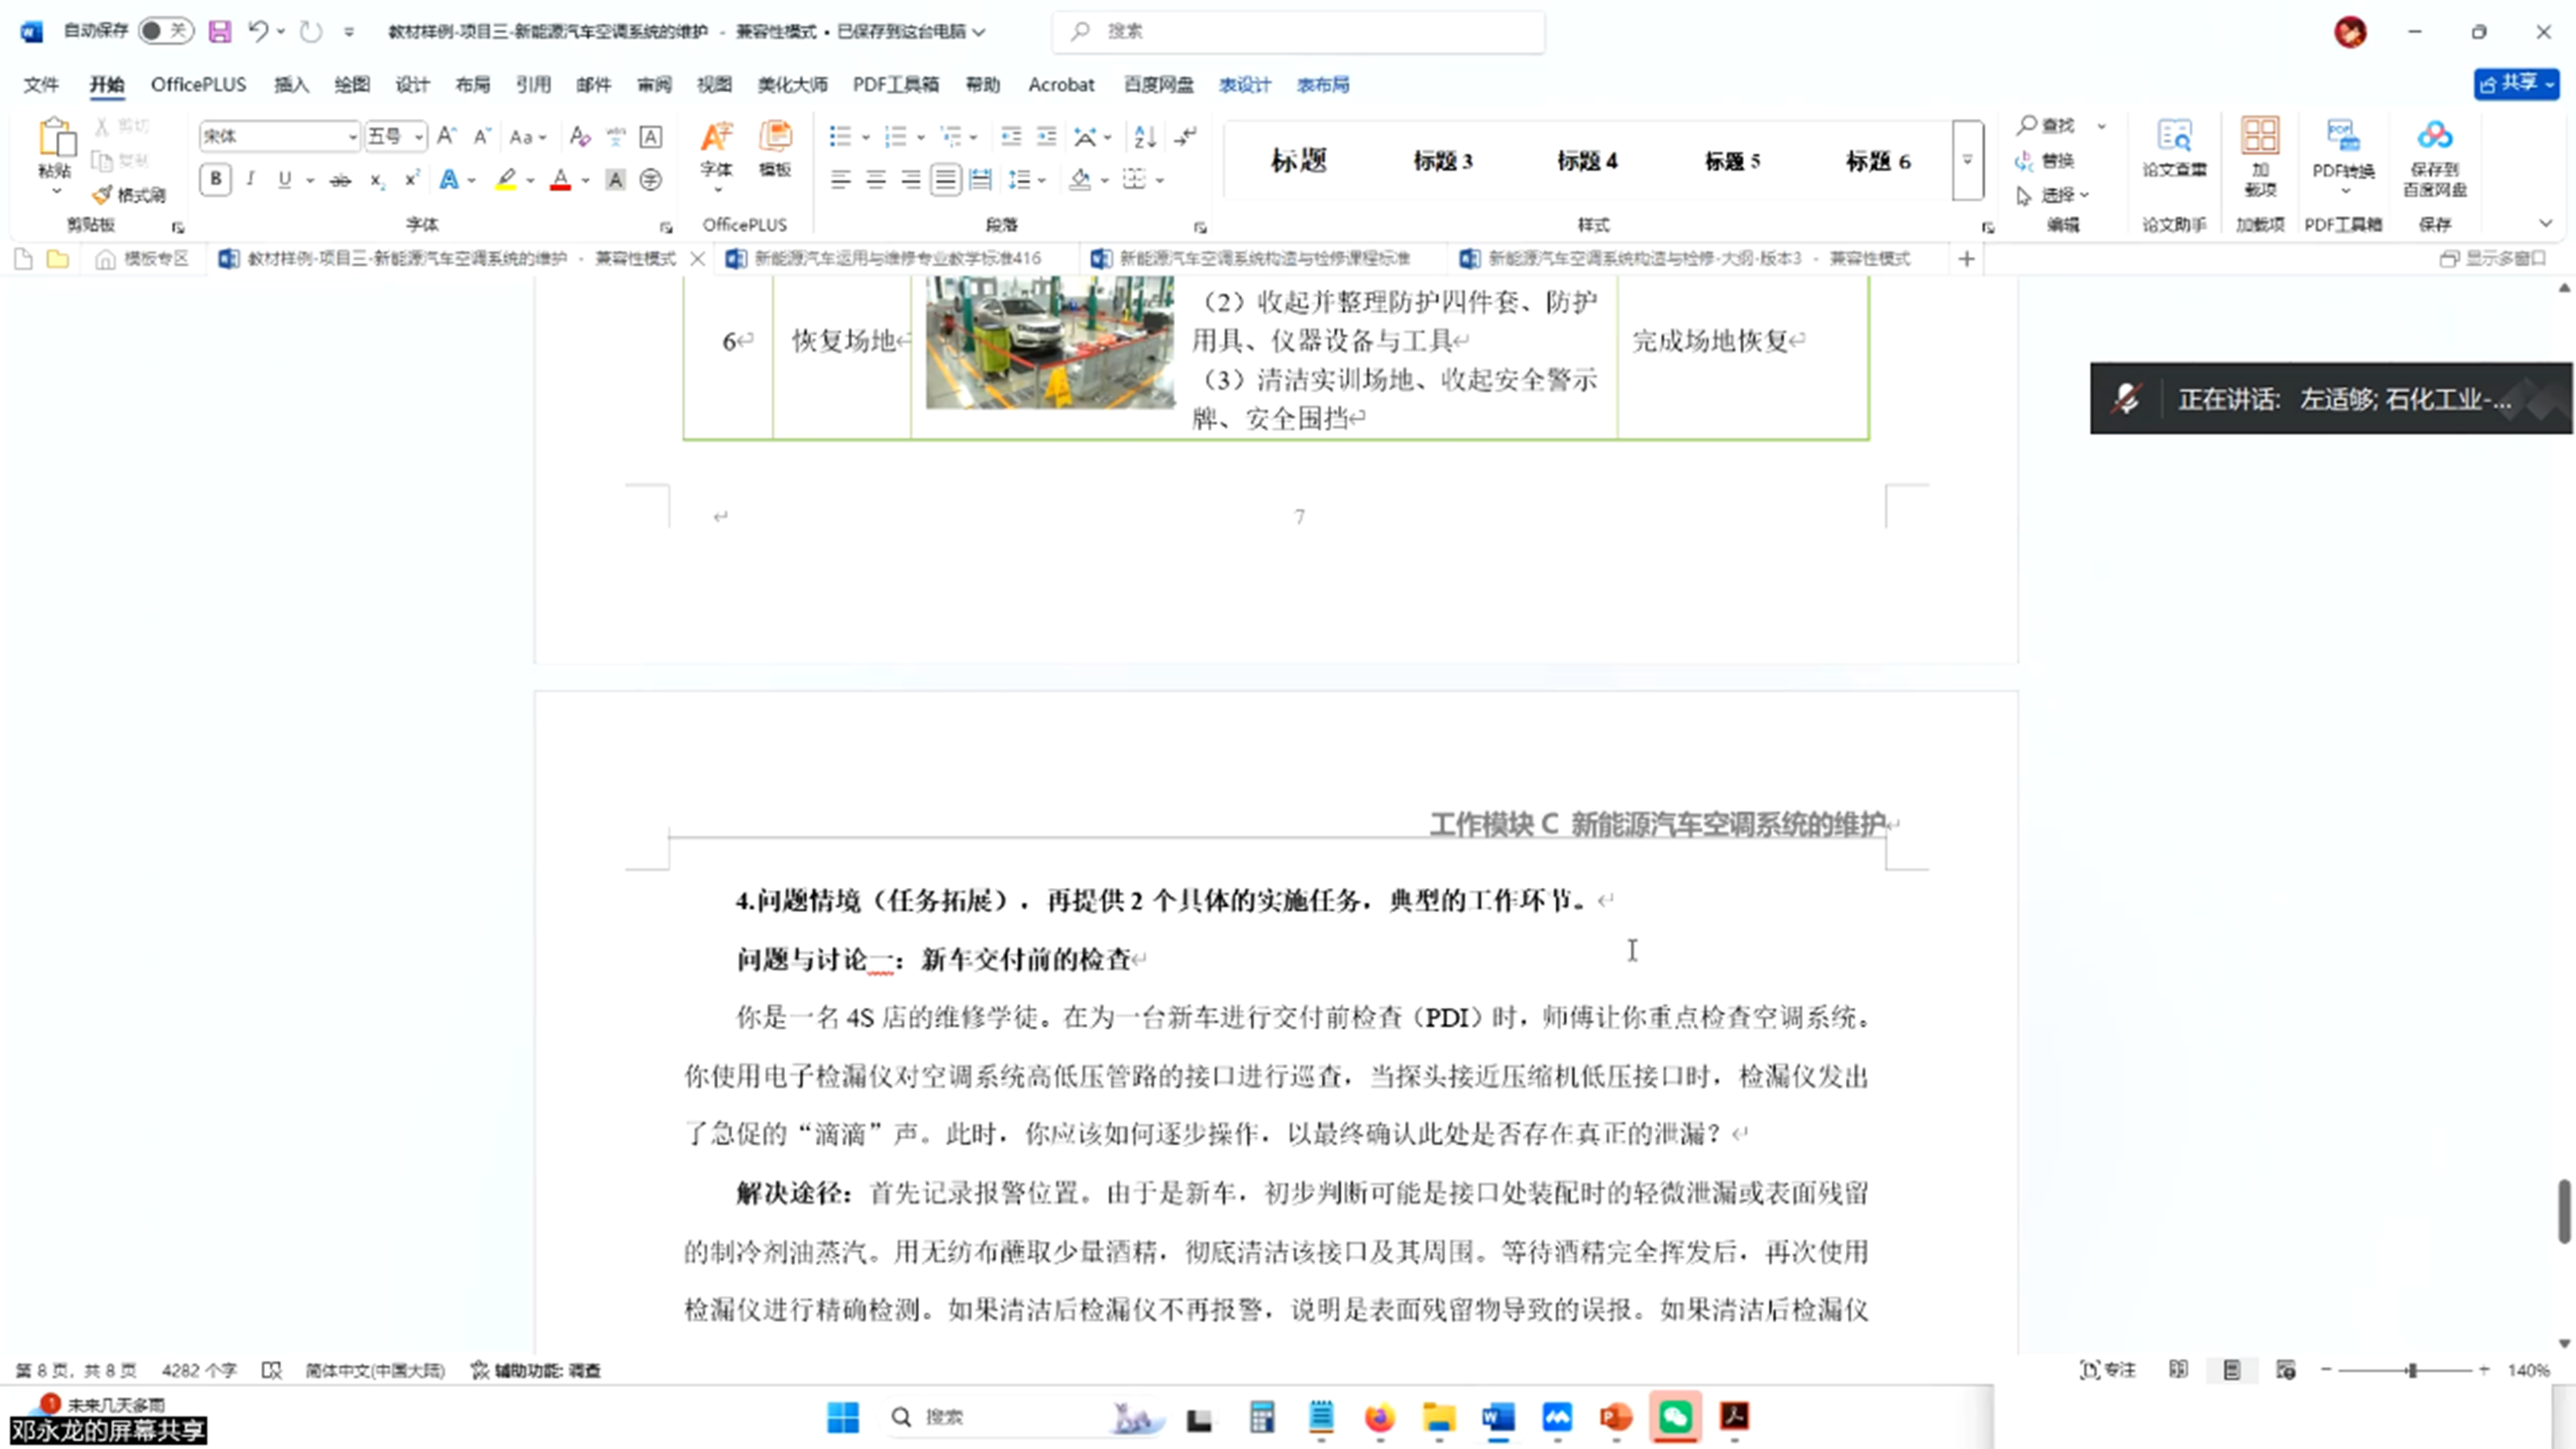Click the sort A-Z icon
2576x1449 pixels.
1145,136
